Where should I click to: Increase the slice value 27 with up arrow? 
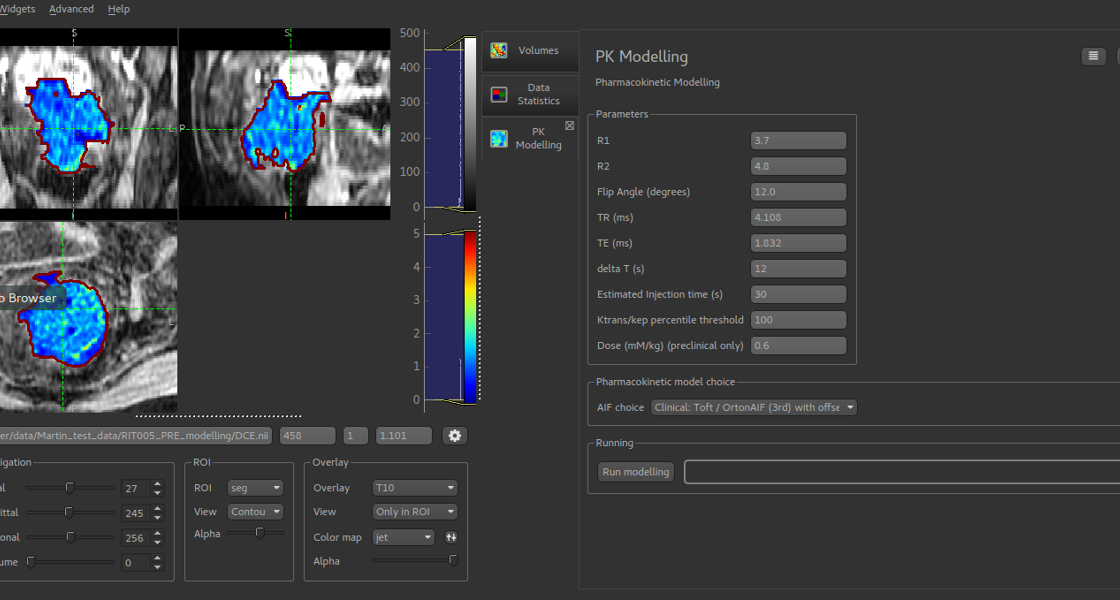coord(157,484)
